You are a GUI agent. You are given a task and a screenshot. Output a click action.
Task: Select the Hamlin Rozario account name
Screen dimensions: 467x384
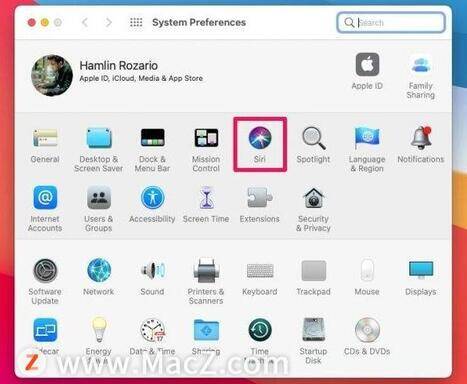pyautogui.click(x=119, y=65)
